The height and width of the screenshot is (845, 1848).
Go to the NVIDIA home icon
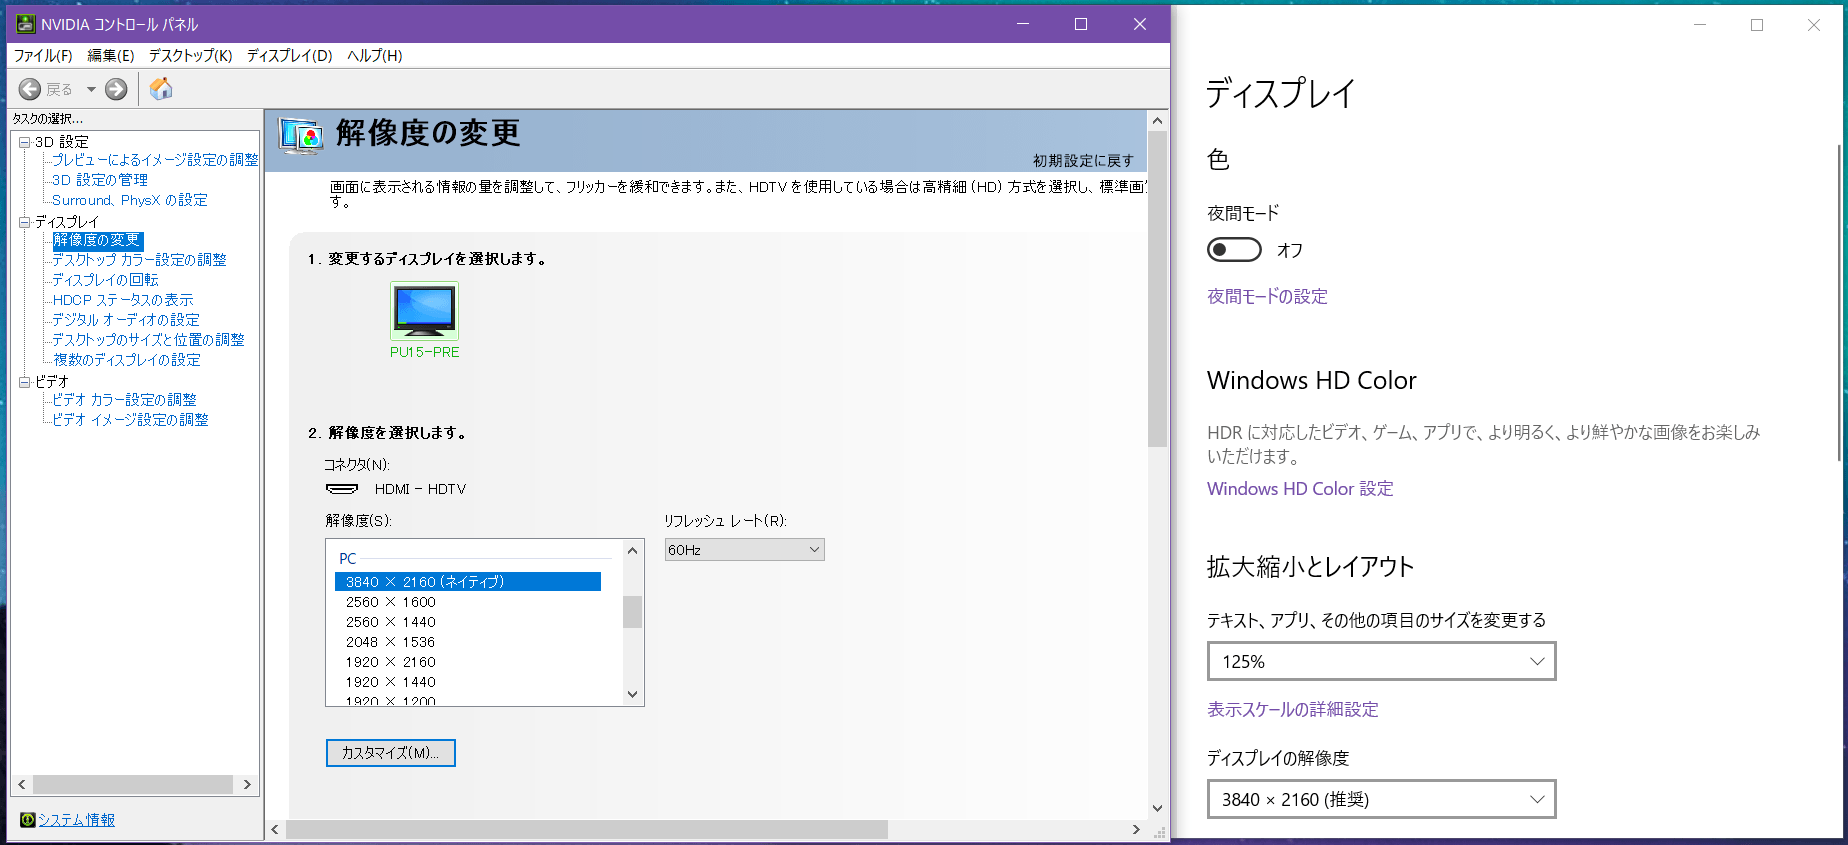tap(161, 89)
